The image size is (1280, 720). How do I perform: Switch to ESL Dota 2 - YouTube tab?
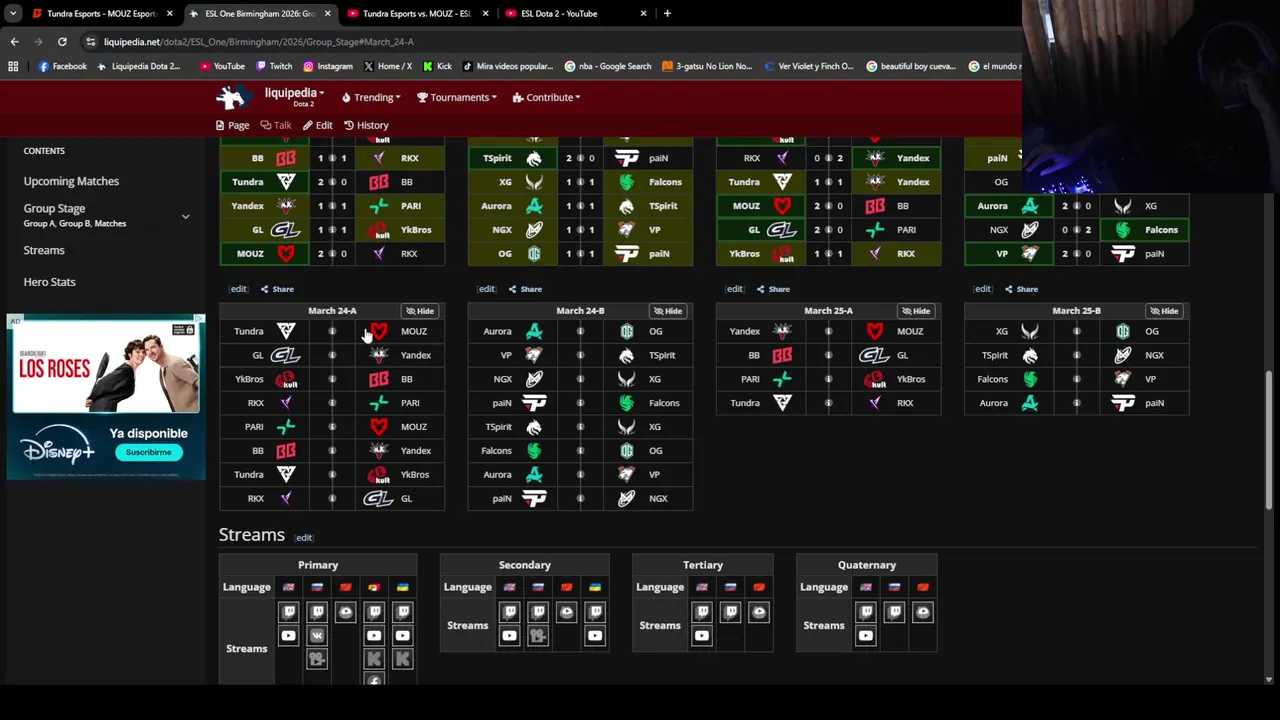click(575, 13)
